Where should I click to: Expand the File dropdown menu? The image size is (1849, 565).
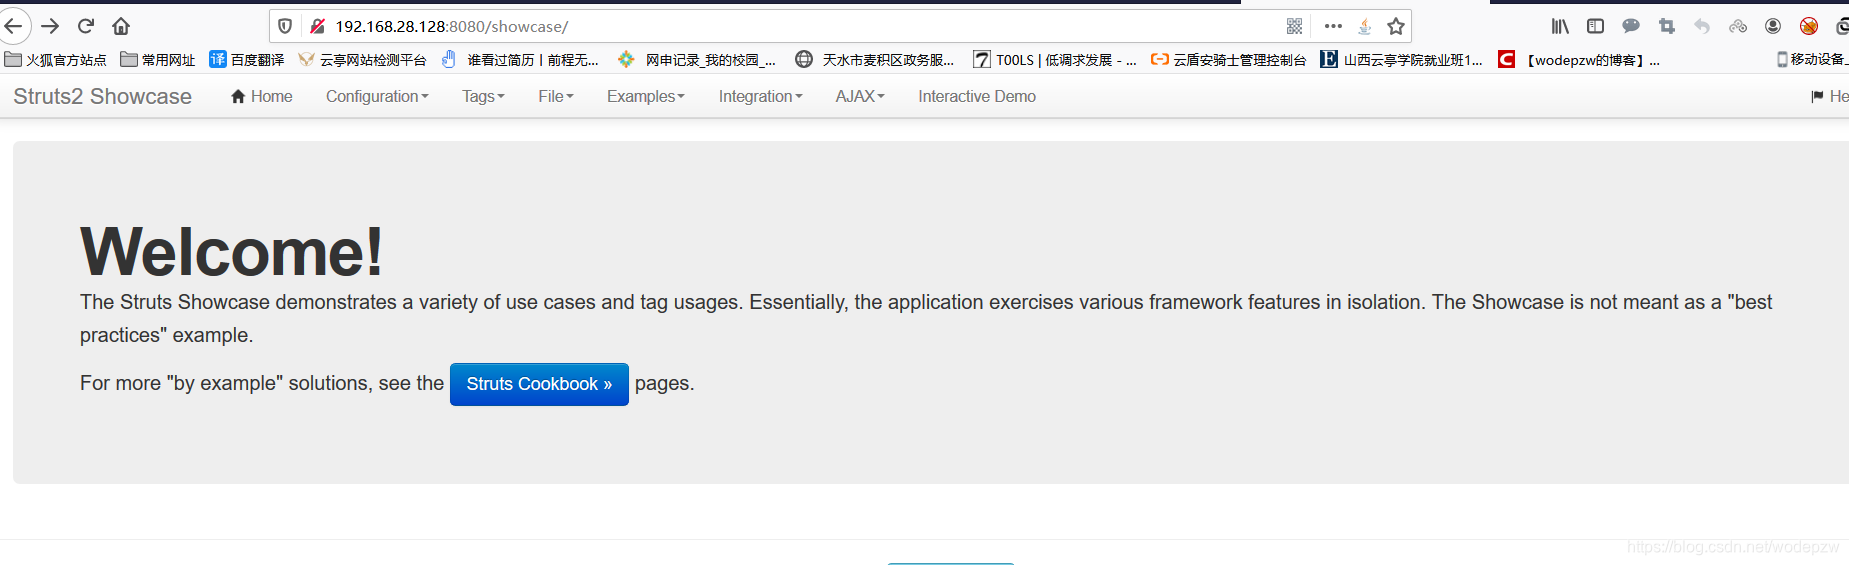tap(556, 96)
